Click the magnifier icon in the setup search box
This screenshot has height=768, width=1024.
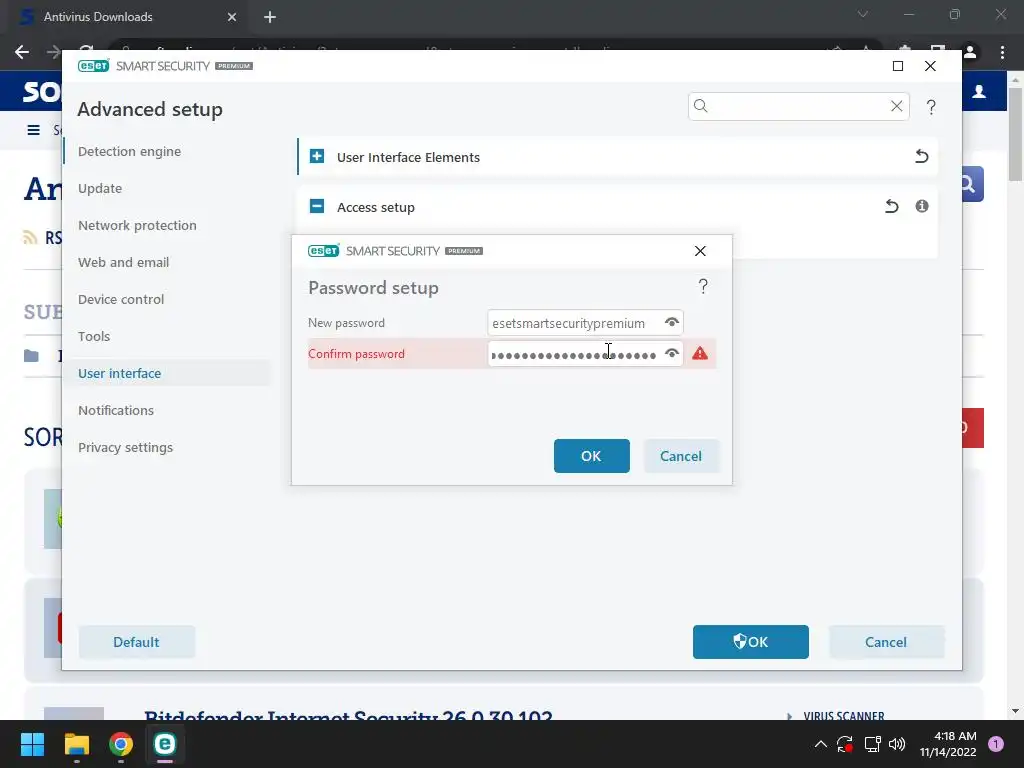701,106
